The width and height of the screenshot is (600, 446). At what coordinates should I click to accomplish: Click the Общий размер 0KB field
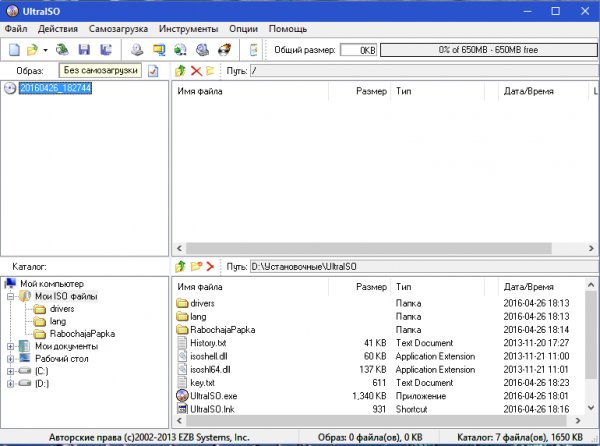(x=359, y=50)
